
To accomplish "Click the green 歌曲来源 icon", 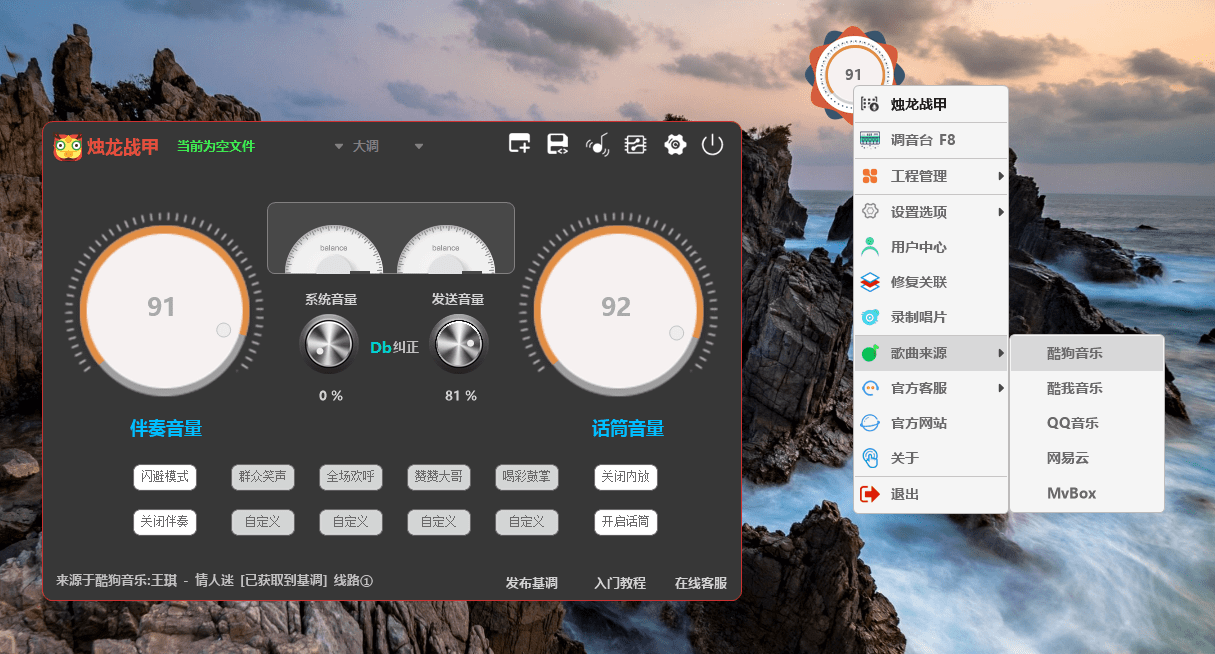I will [870, 353].
